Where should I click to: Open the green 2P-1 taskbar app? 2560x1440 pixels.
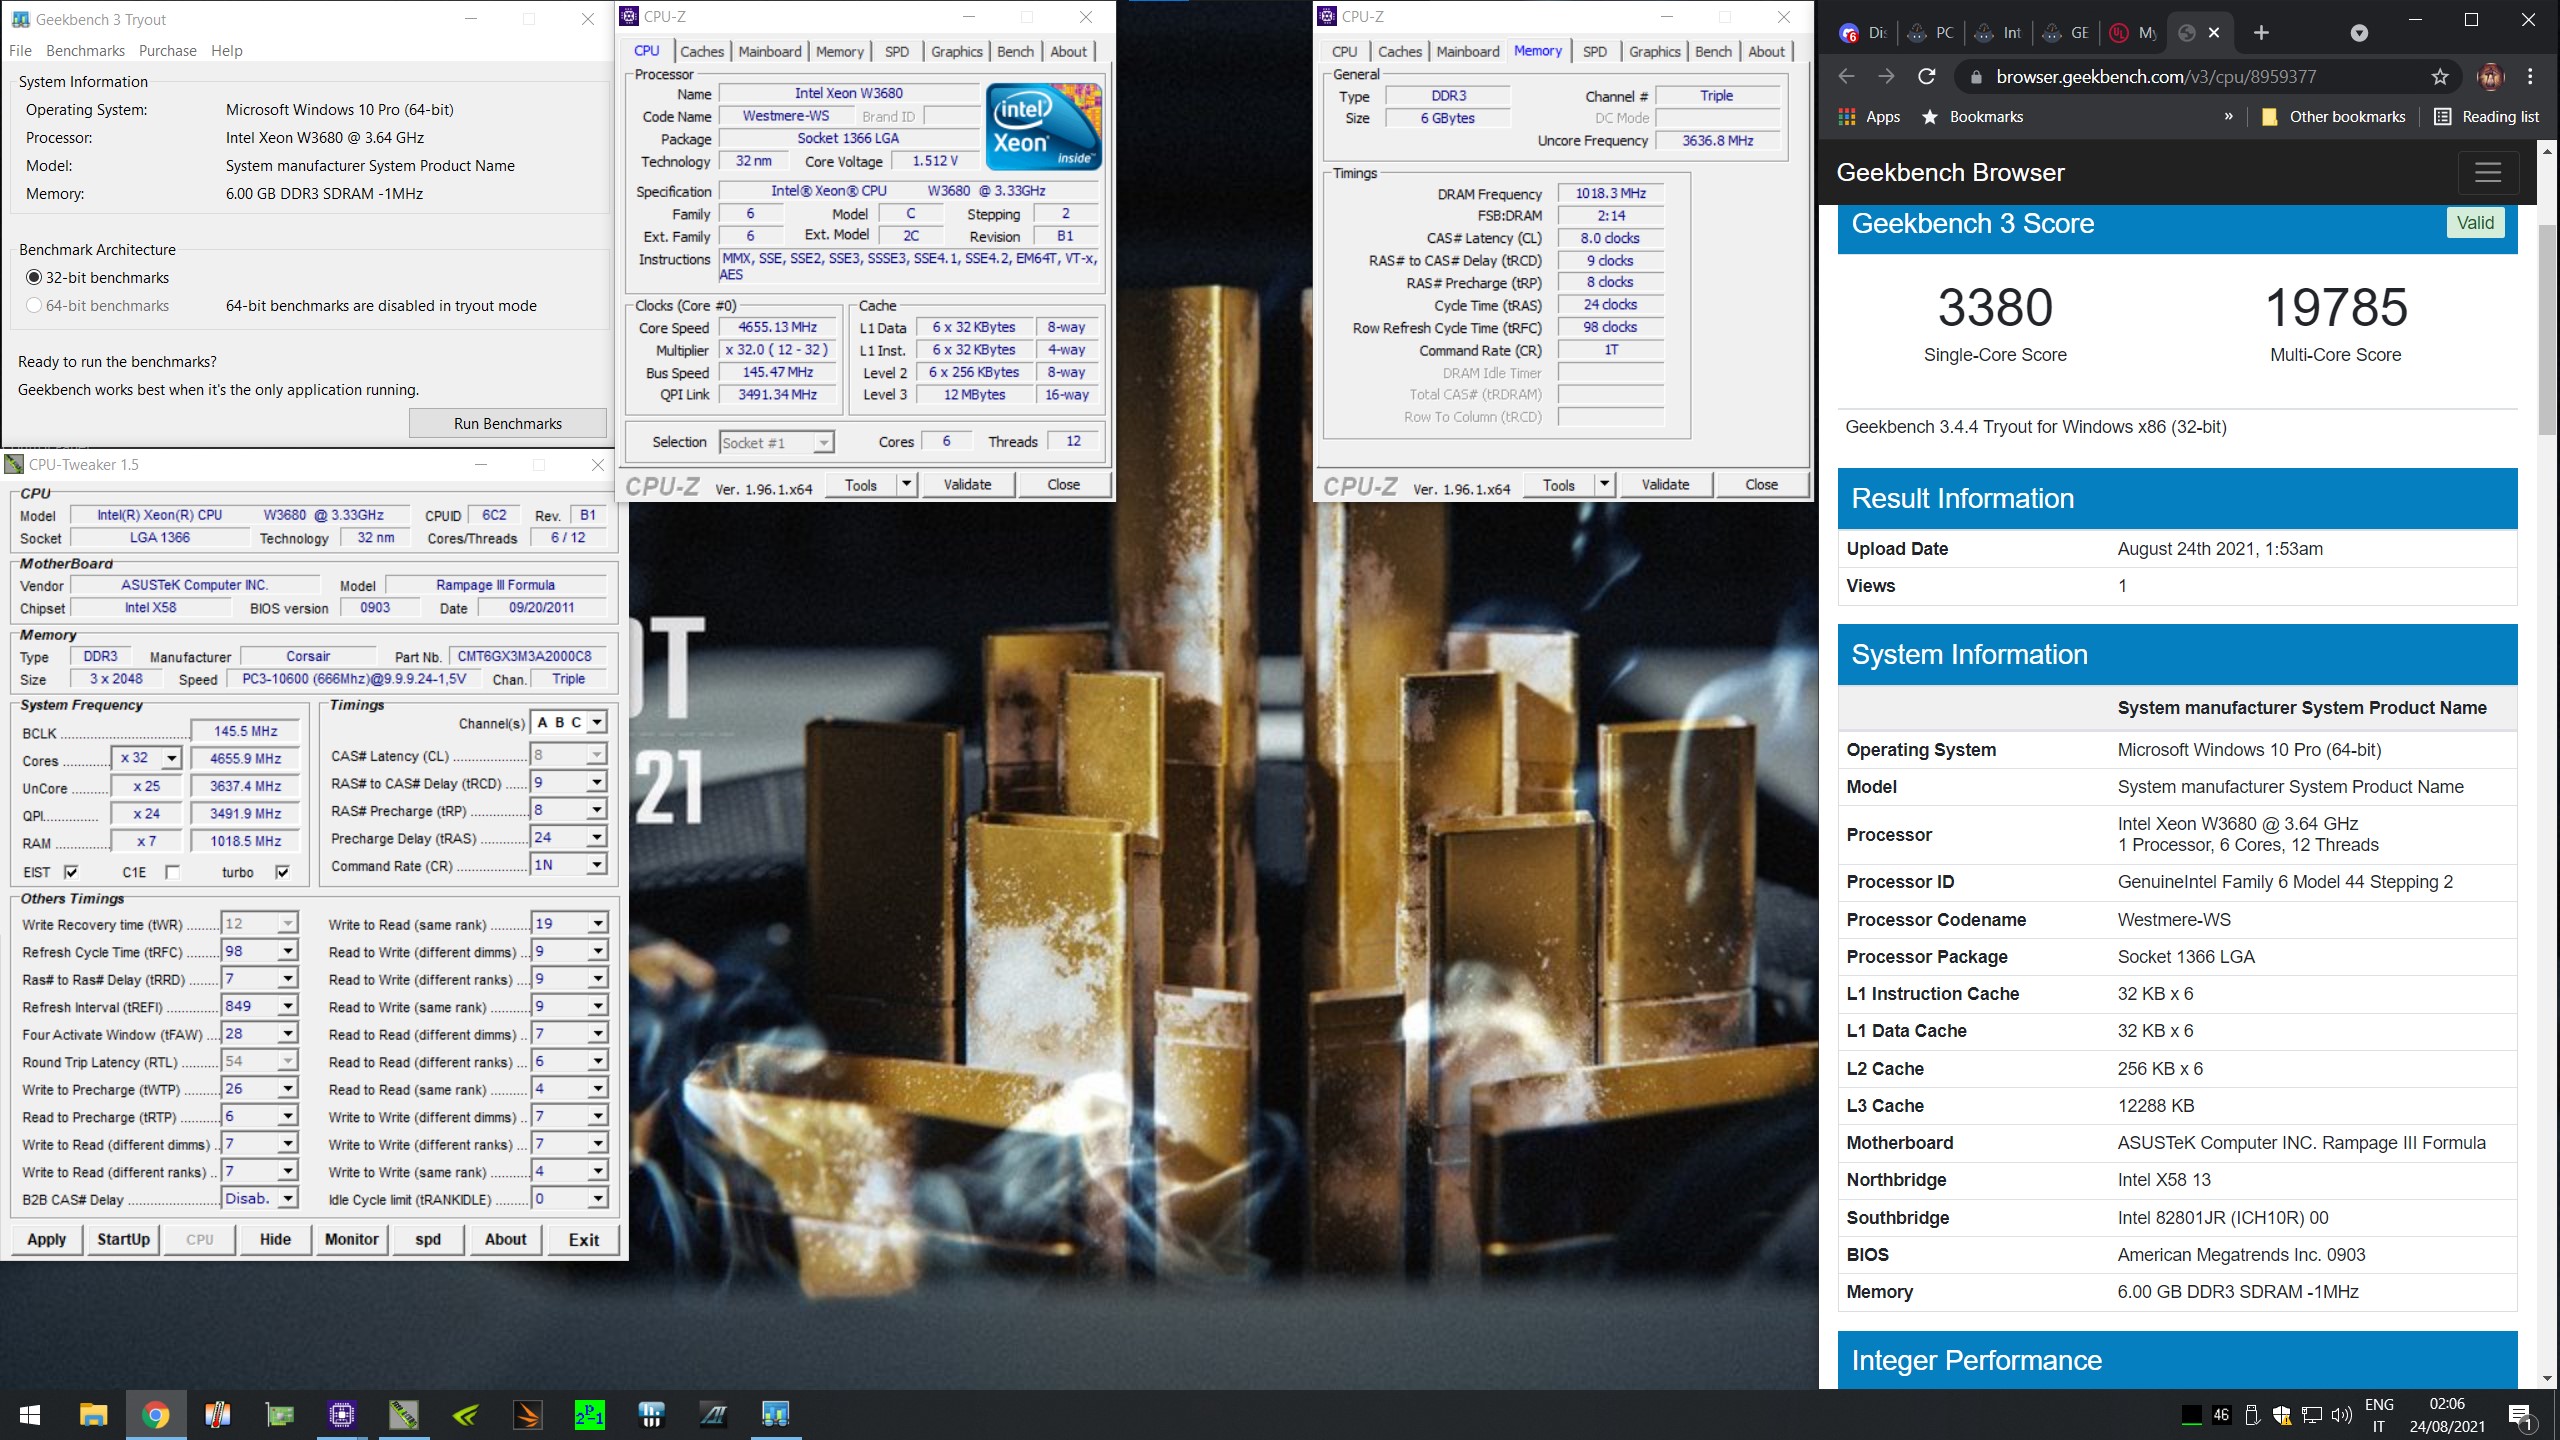click(589, 1415)
